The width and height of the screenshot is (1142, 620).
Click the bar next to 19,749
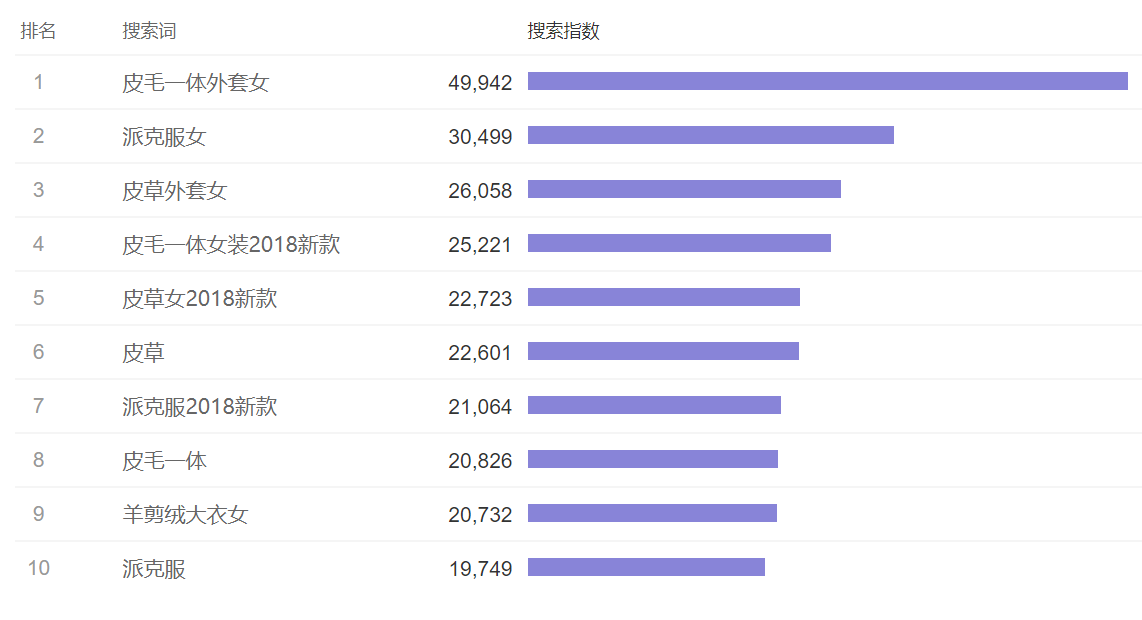[646, 567]
